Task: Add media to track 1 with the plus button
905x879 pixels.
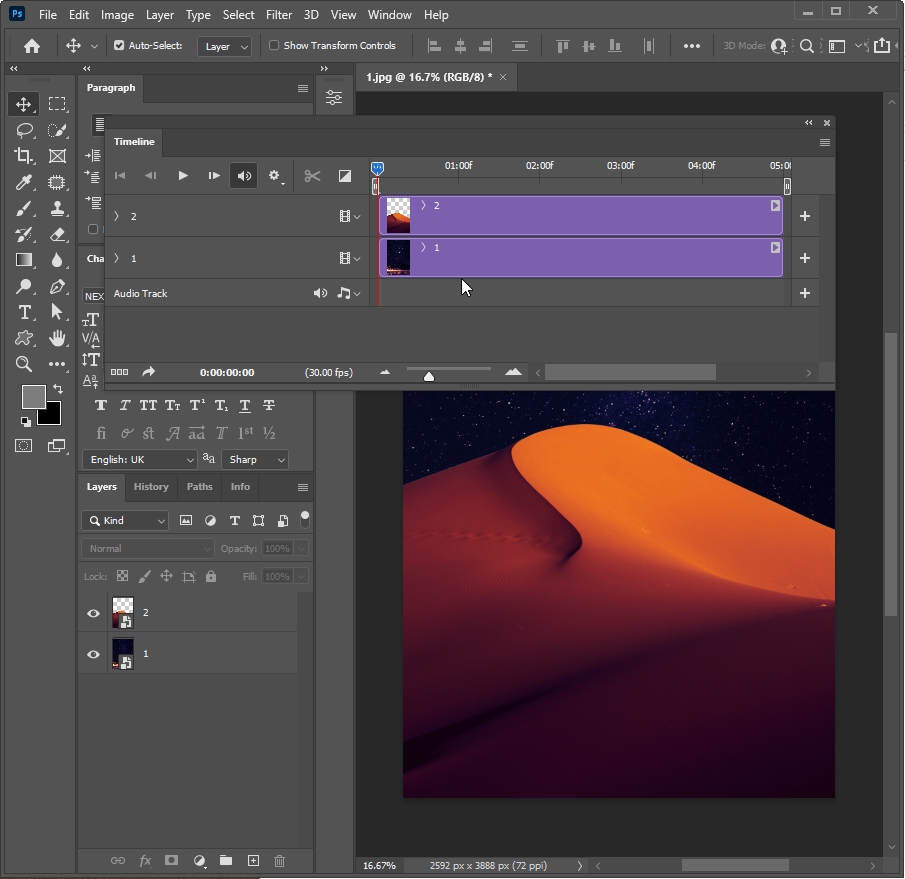Action: (x=804, y=258)
